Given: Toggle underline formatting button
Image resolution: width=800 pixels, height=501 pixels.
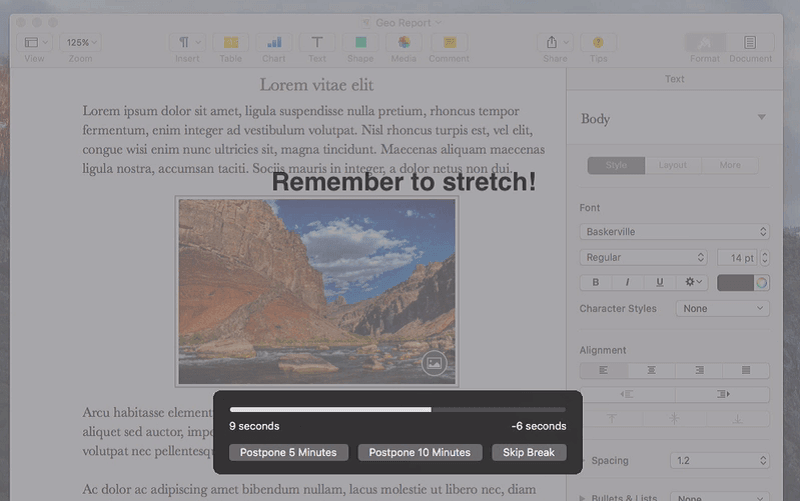Looking at the screenshot, I should coord(659,282).
